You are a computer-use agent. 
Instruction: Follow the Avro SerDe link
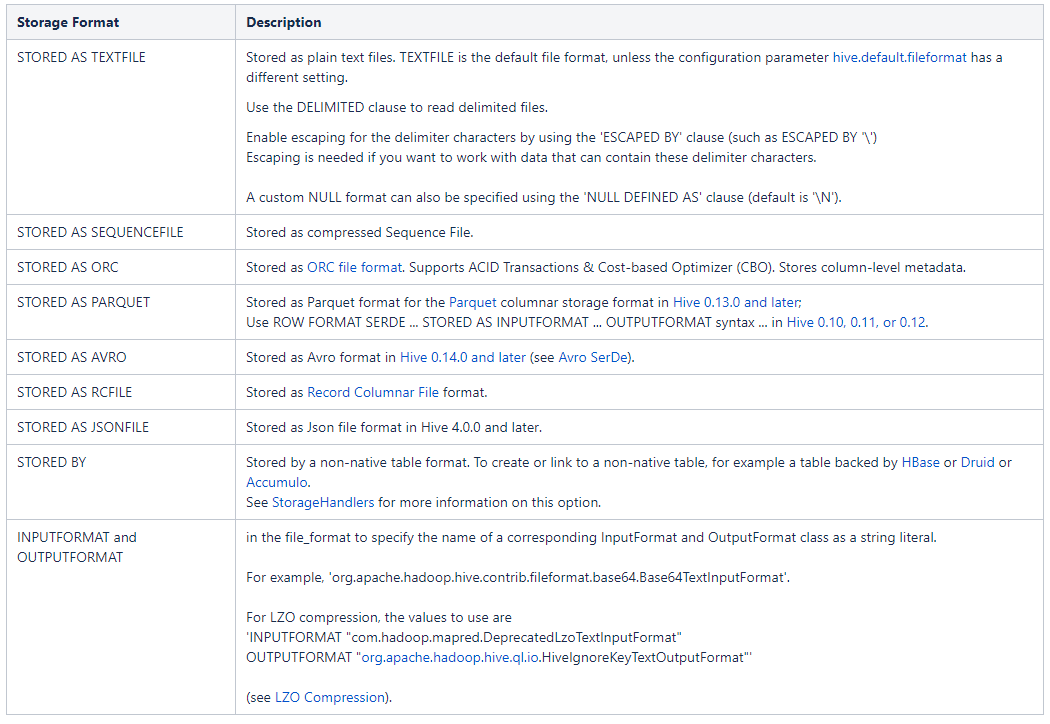pos(593,358)
